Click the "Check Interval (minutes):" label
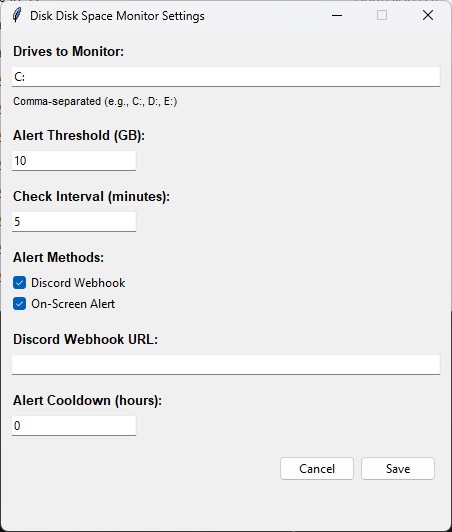Screen dimensions: 452x532 point(91,196)
